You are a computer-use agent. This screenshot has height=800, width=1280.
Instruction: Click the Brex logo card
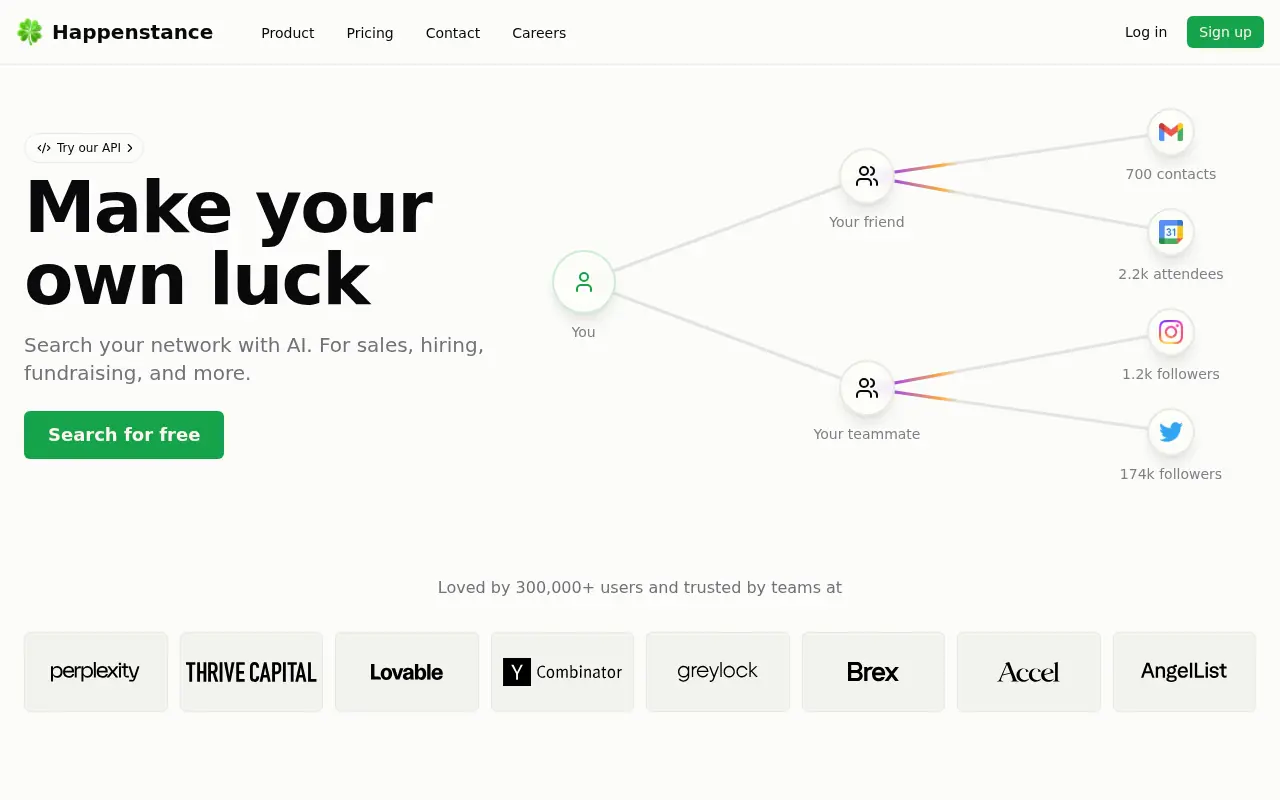coord(873,672)
